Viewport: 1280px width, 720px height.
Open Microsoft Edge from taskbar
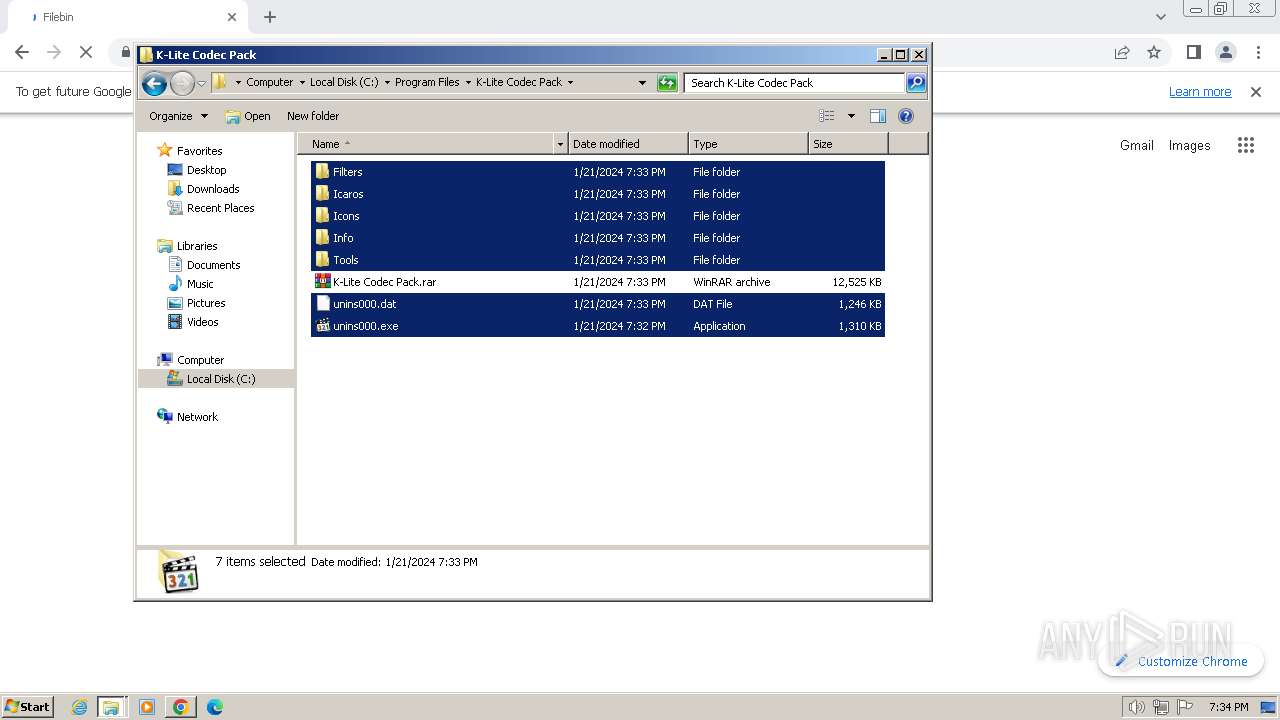point(214,707)
